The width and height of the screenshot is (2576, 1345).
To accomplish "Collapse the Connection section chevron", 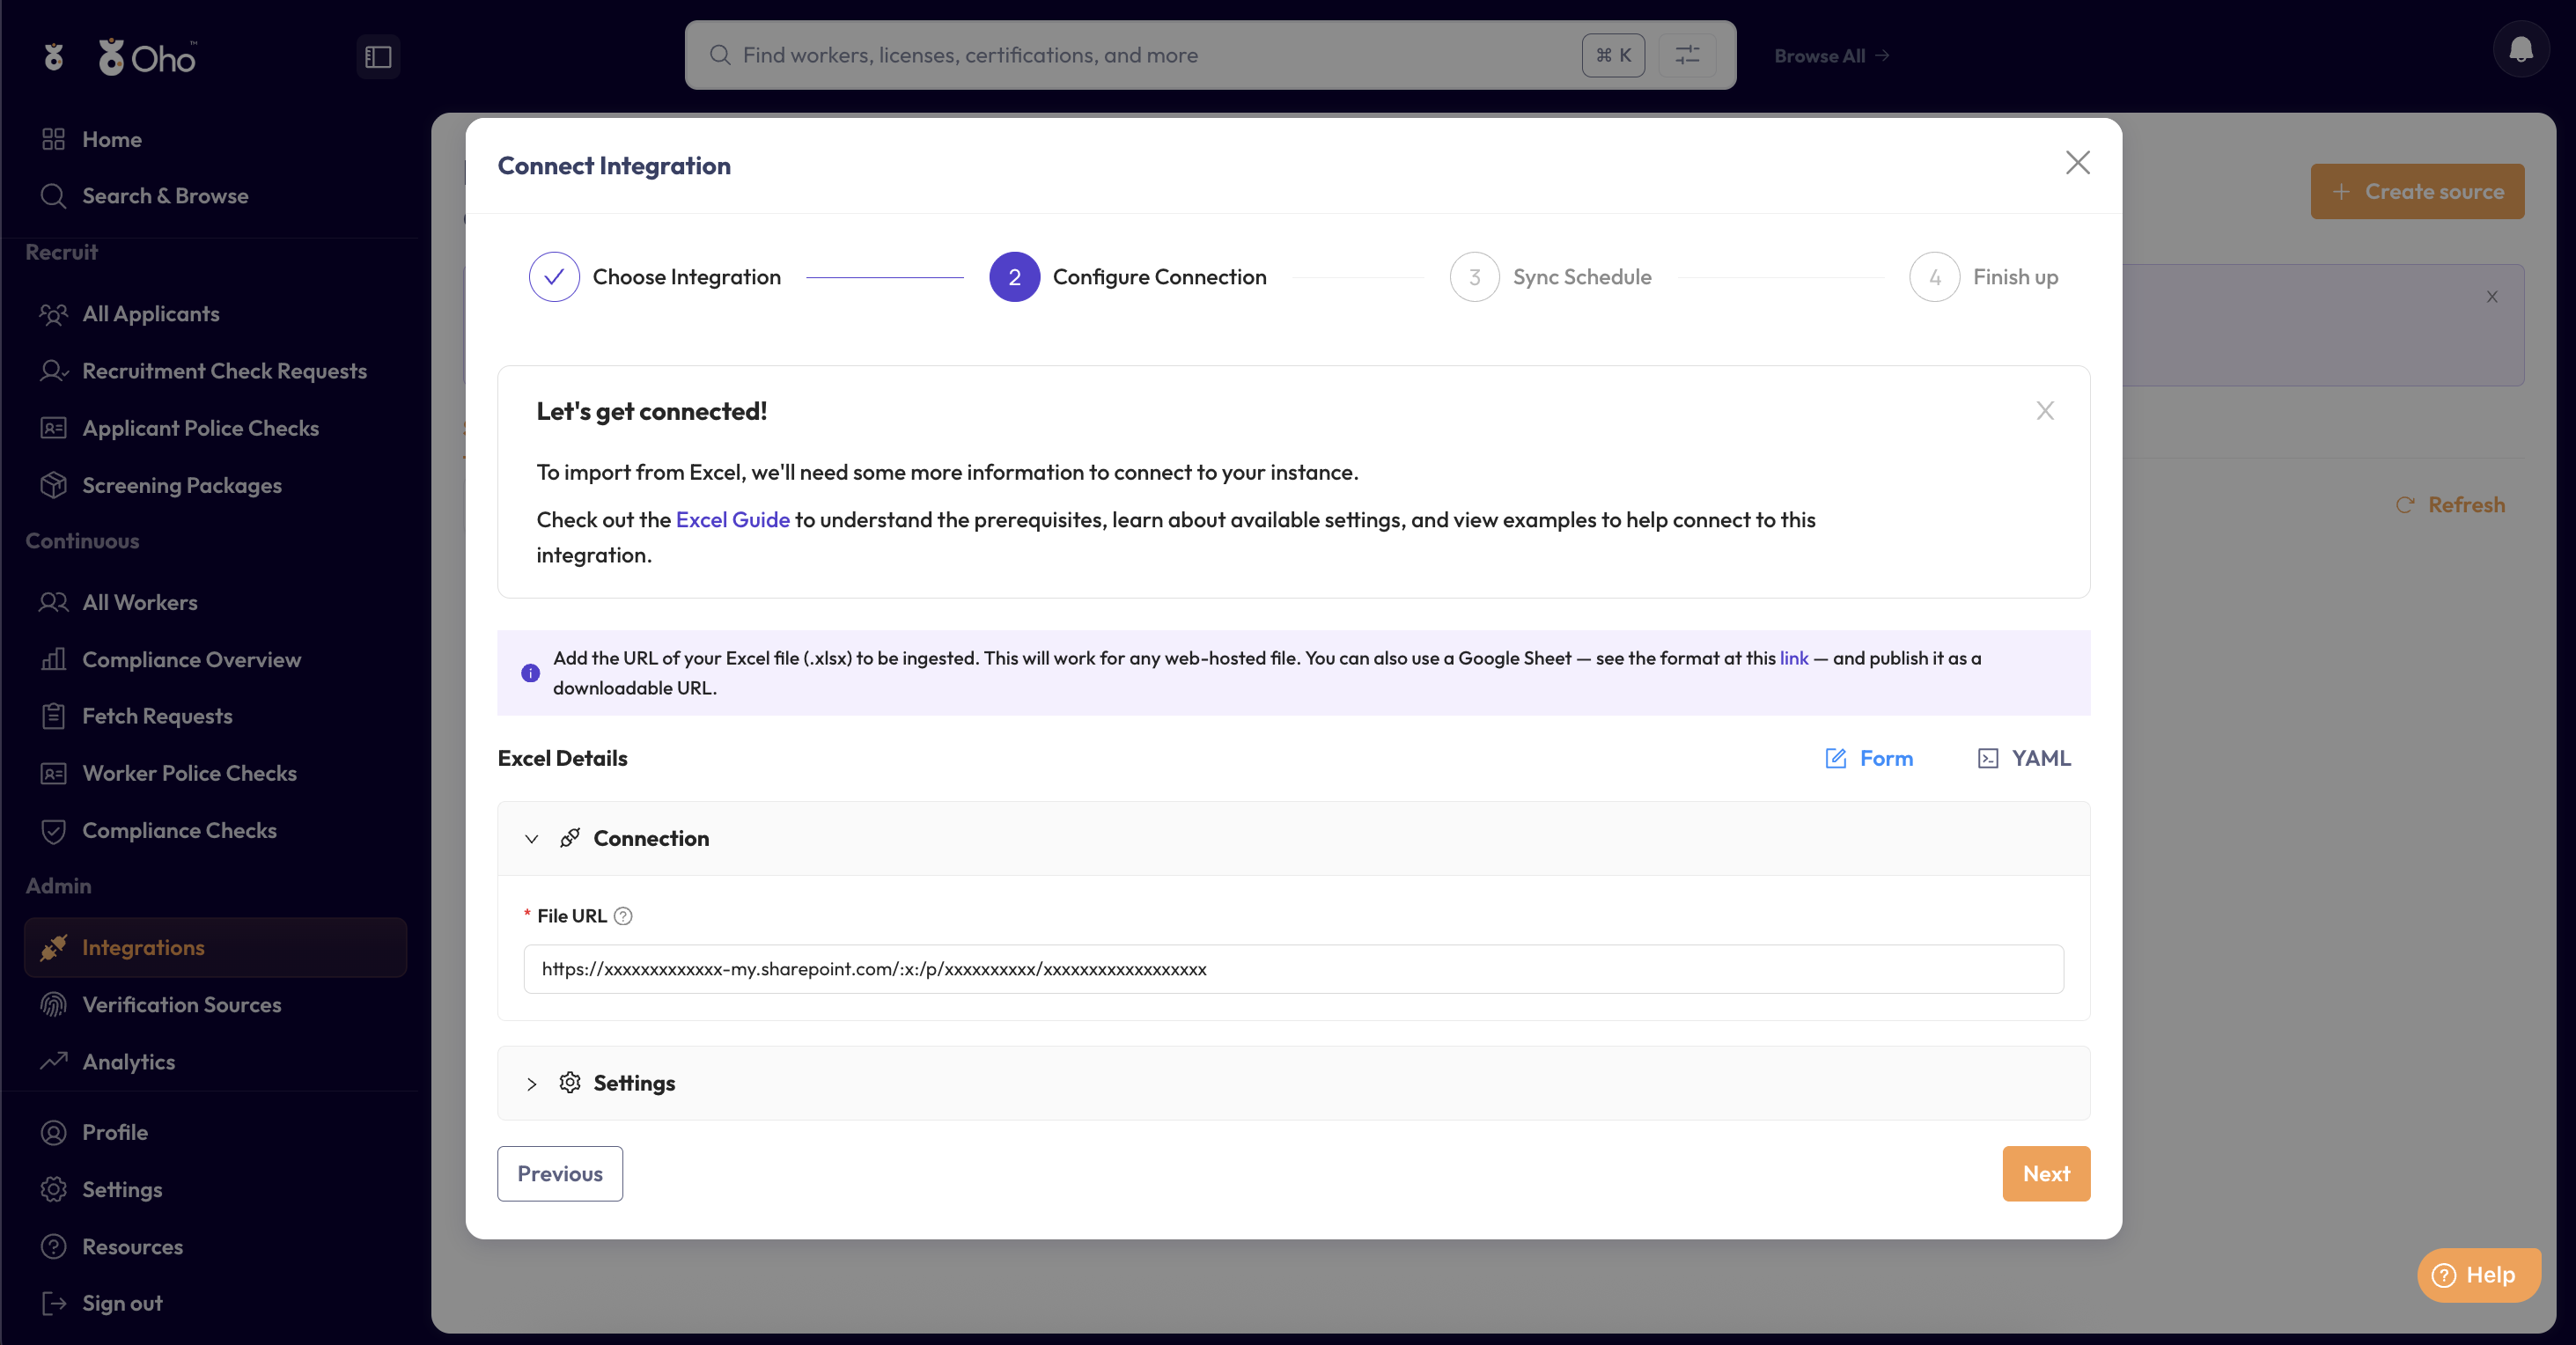I will click(532, 838).
